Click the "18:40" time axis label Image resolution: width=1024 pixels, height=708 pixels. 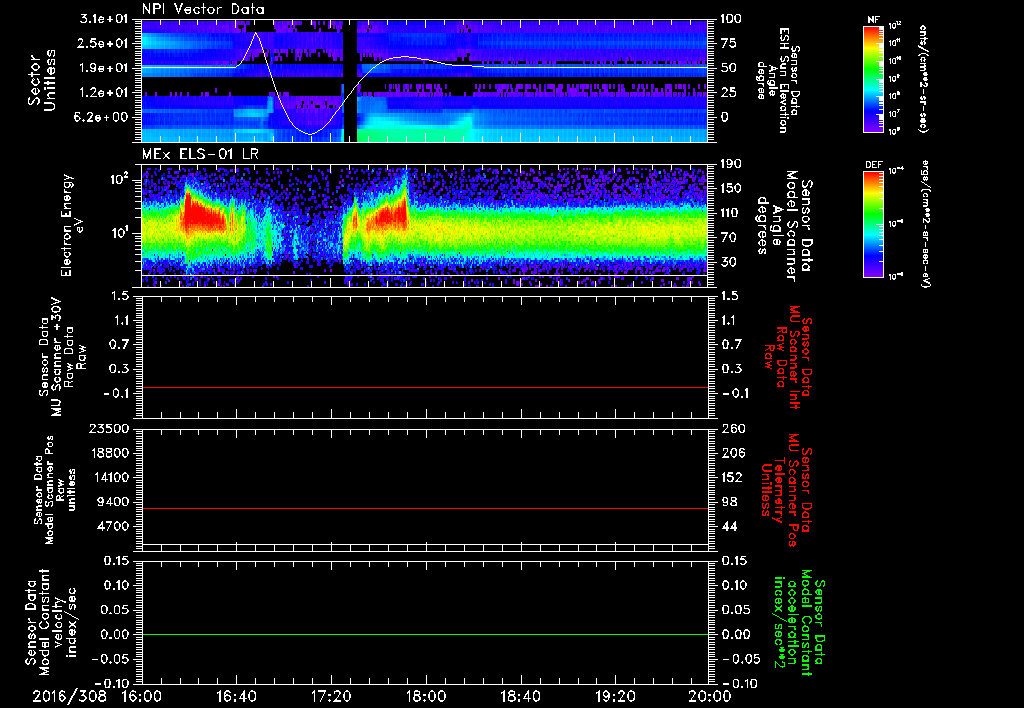(520, 696)
